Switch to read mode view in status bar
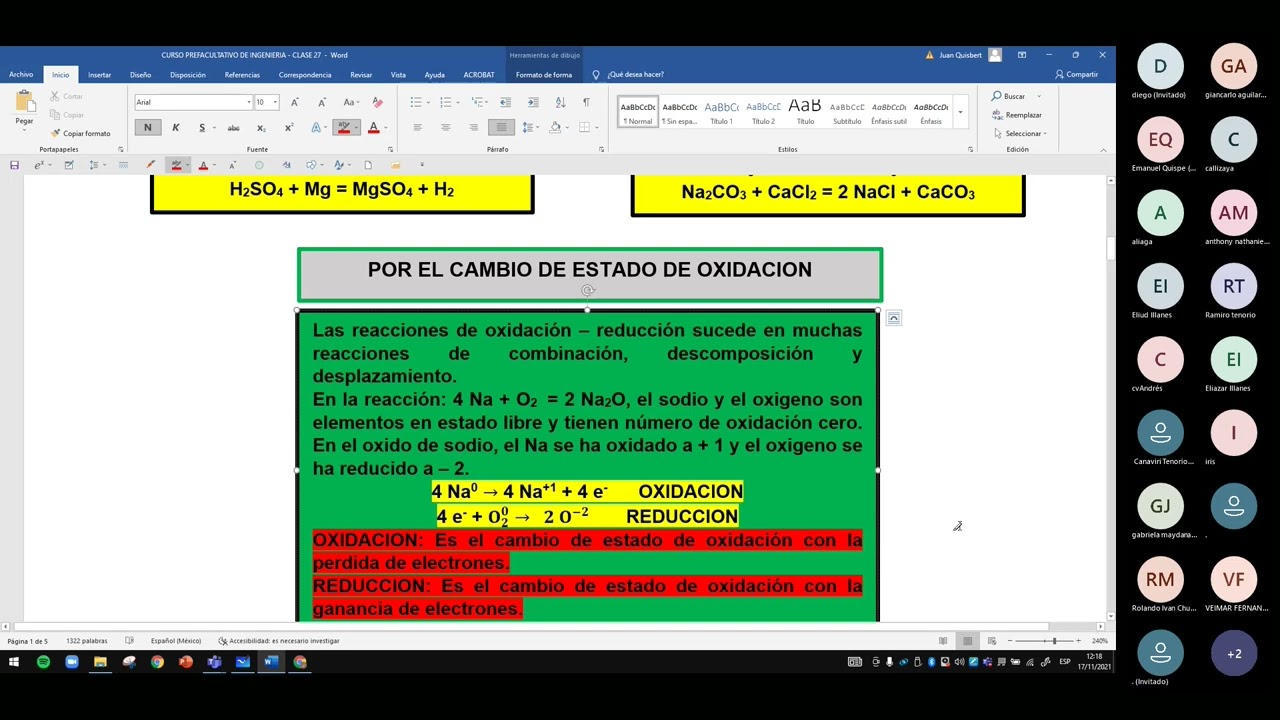The width and height of the screenshot is (1280, 720). pyautogui.click(x=943, y=641)
